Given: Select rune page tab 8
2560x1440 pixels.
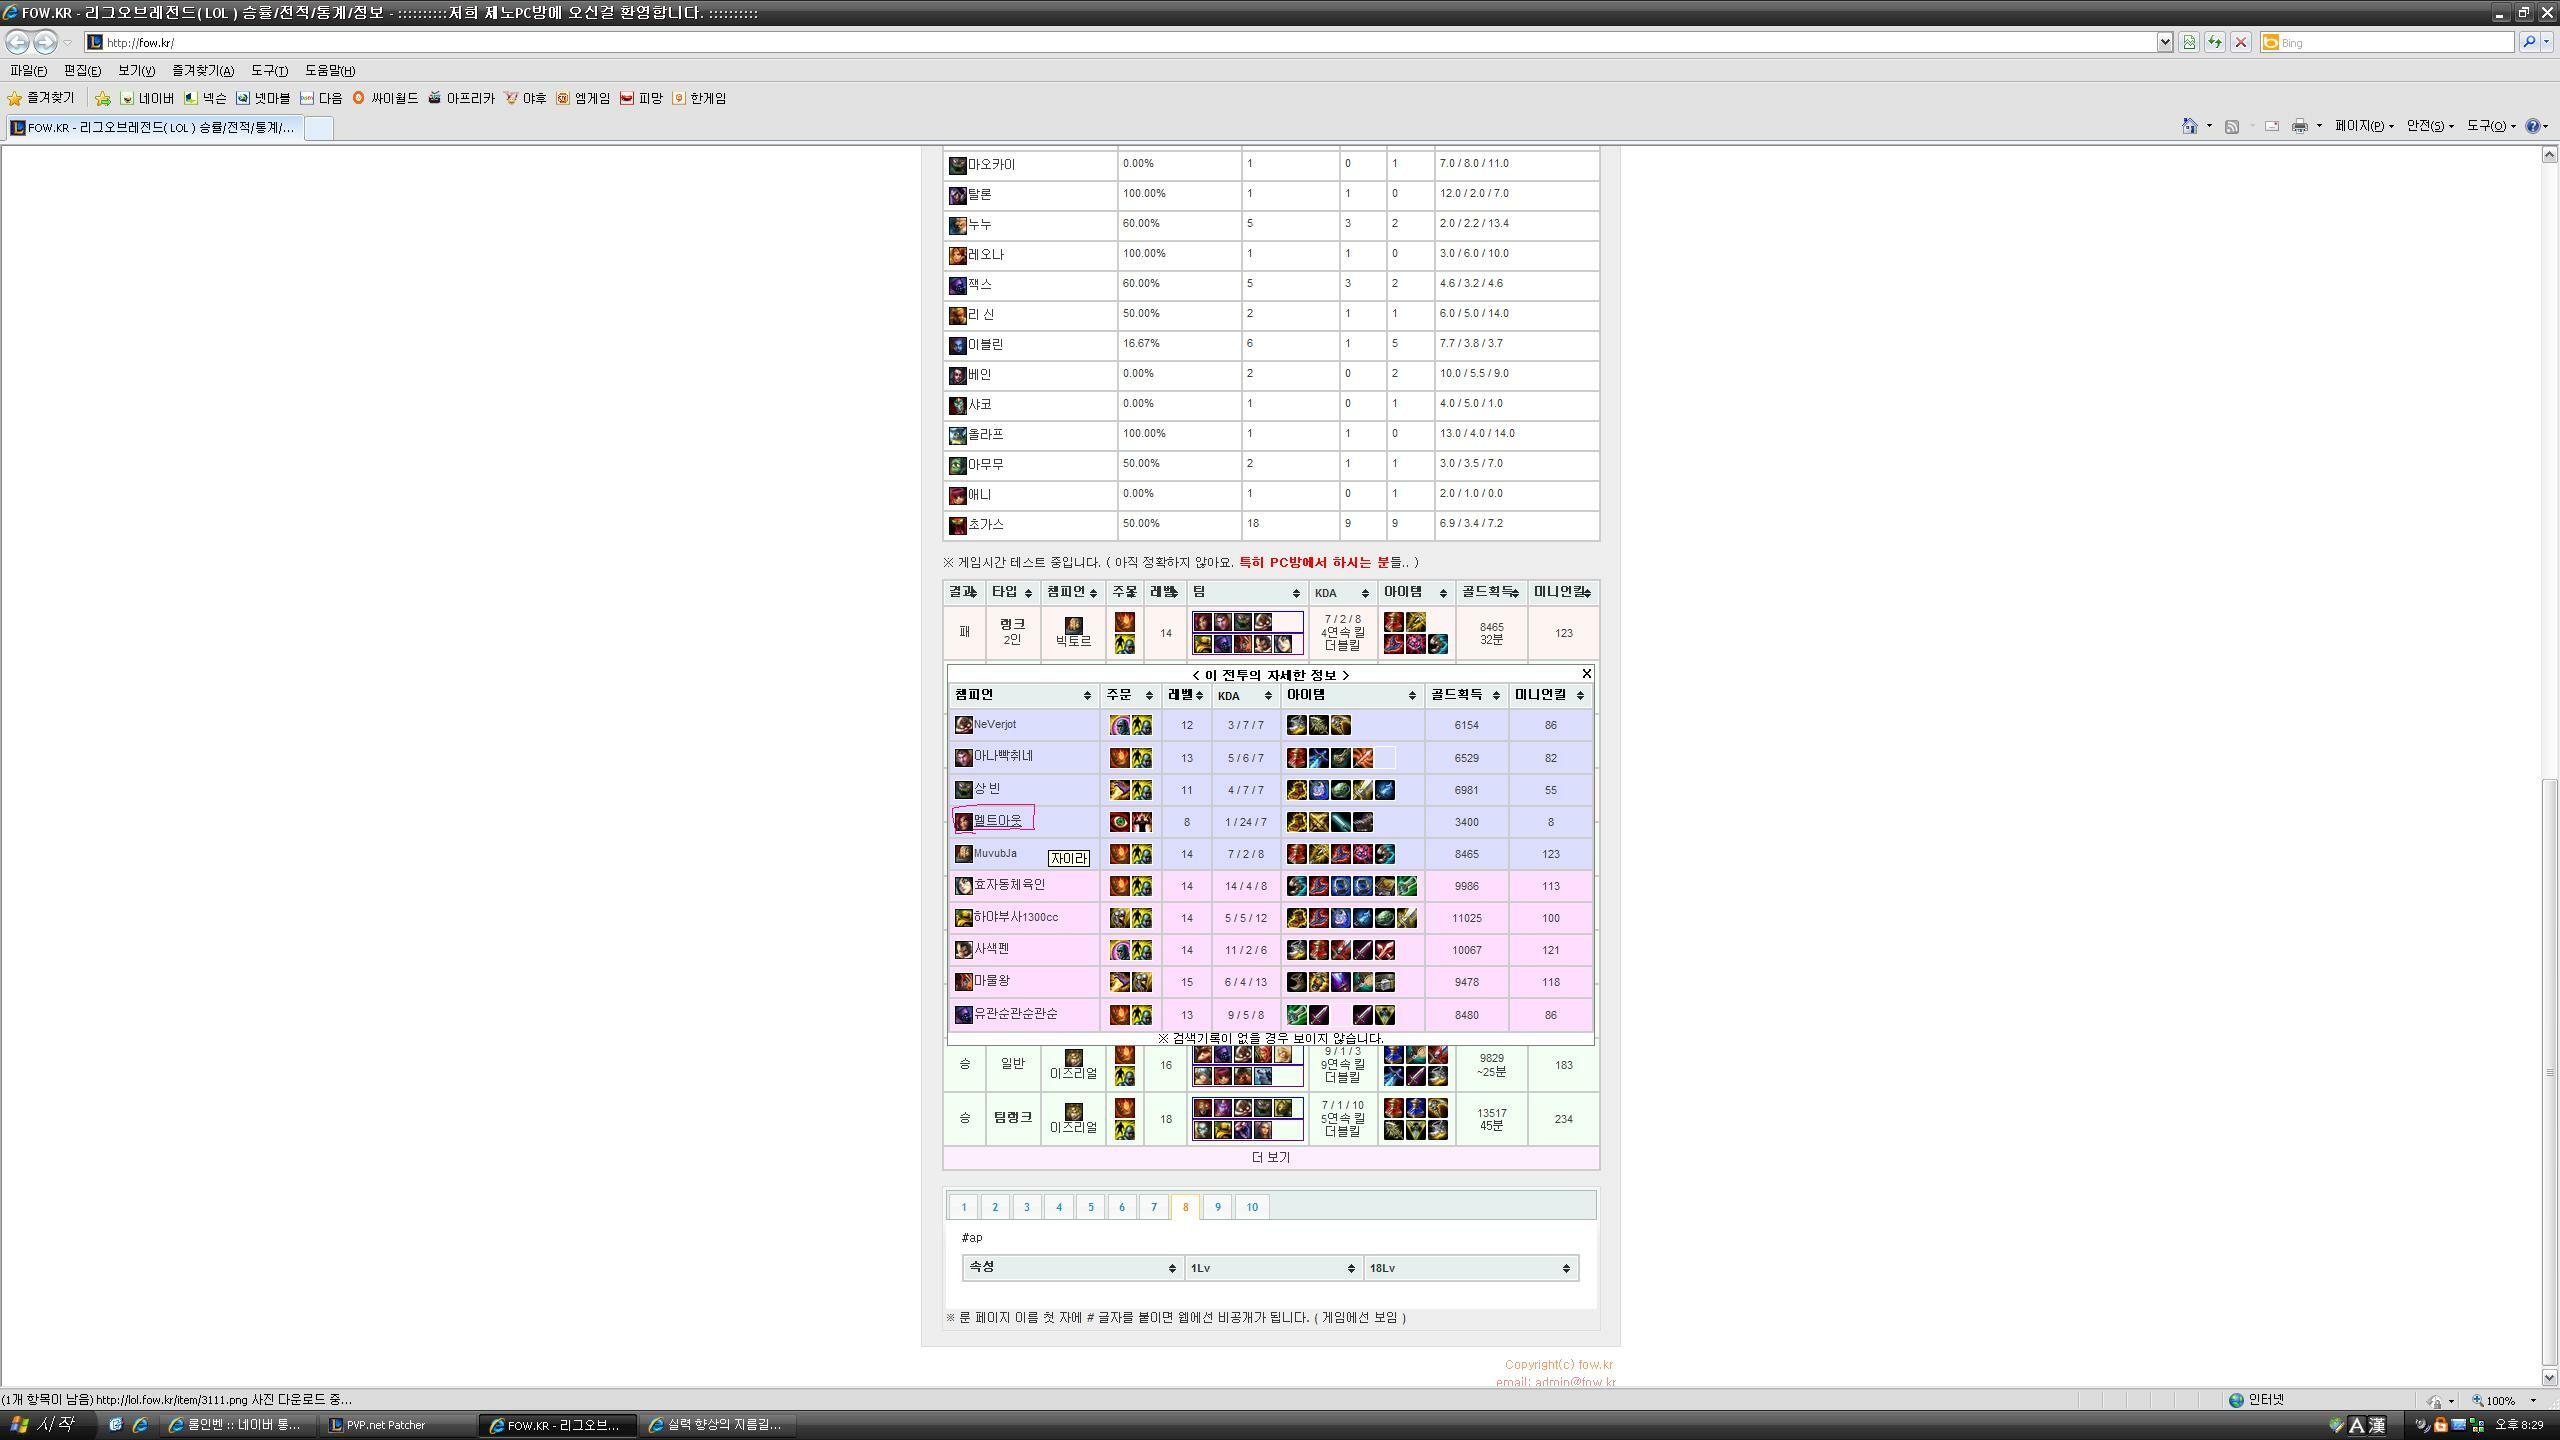Looking at the screenshot, I should point(1185,1207).
